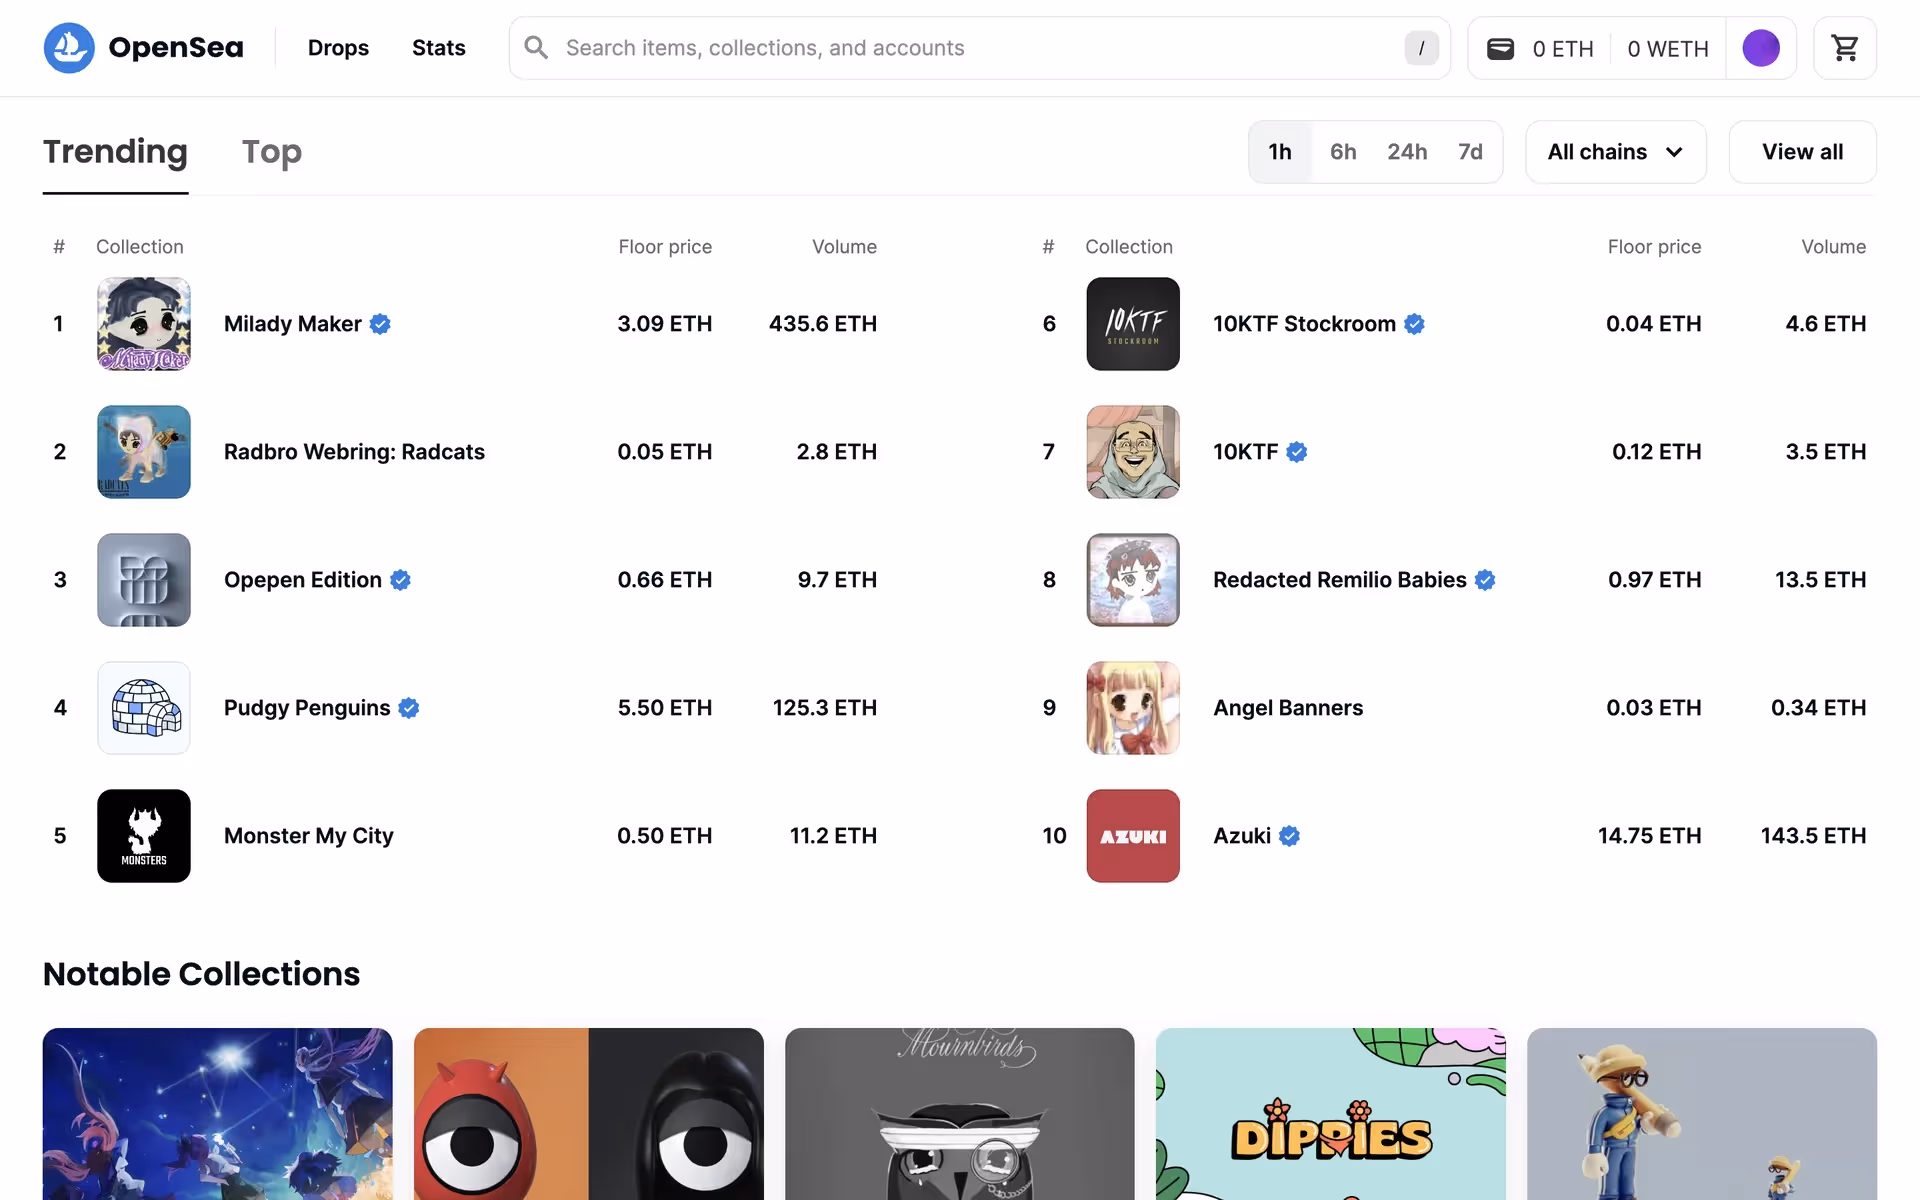1920x1200 pixels.
Task: Open the Drops menu
Action: pos(338,48)
